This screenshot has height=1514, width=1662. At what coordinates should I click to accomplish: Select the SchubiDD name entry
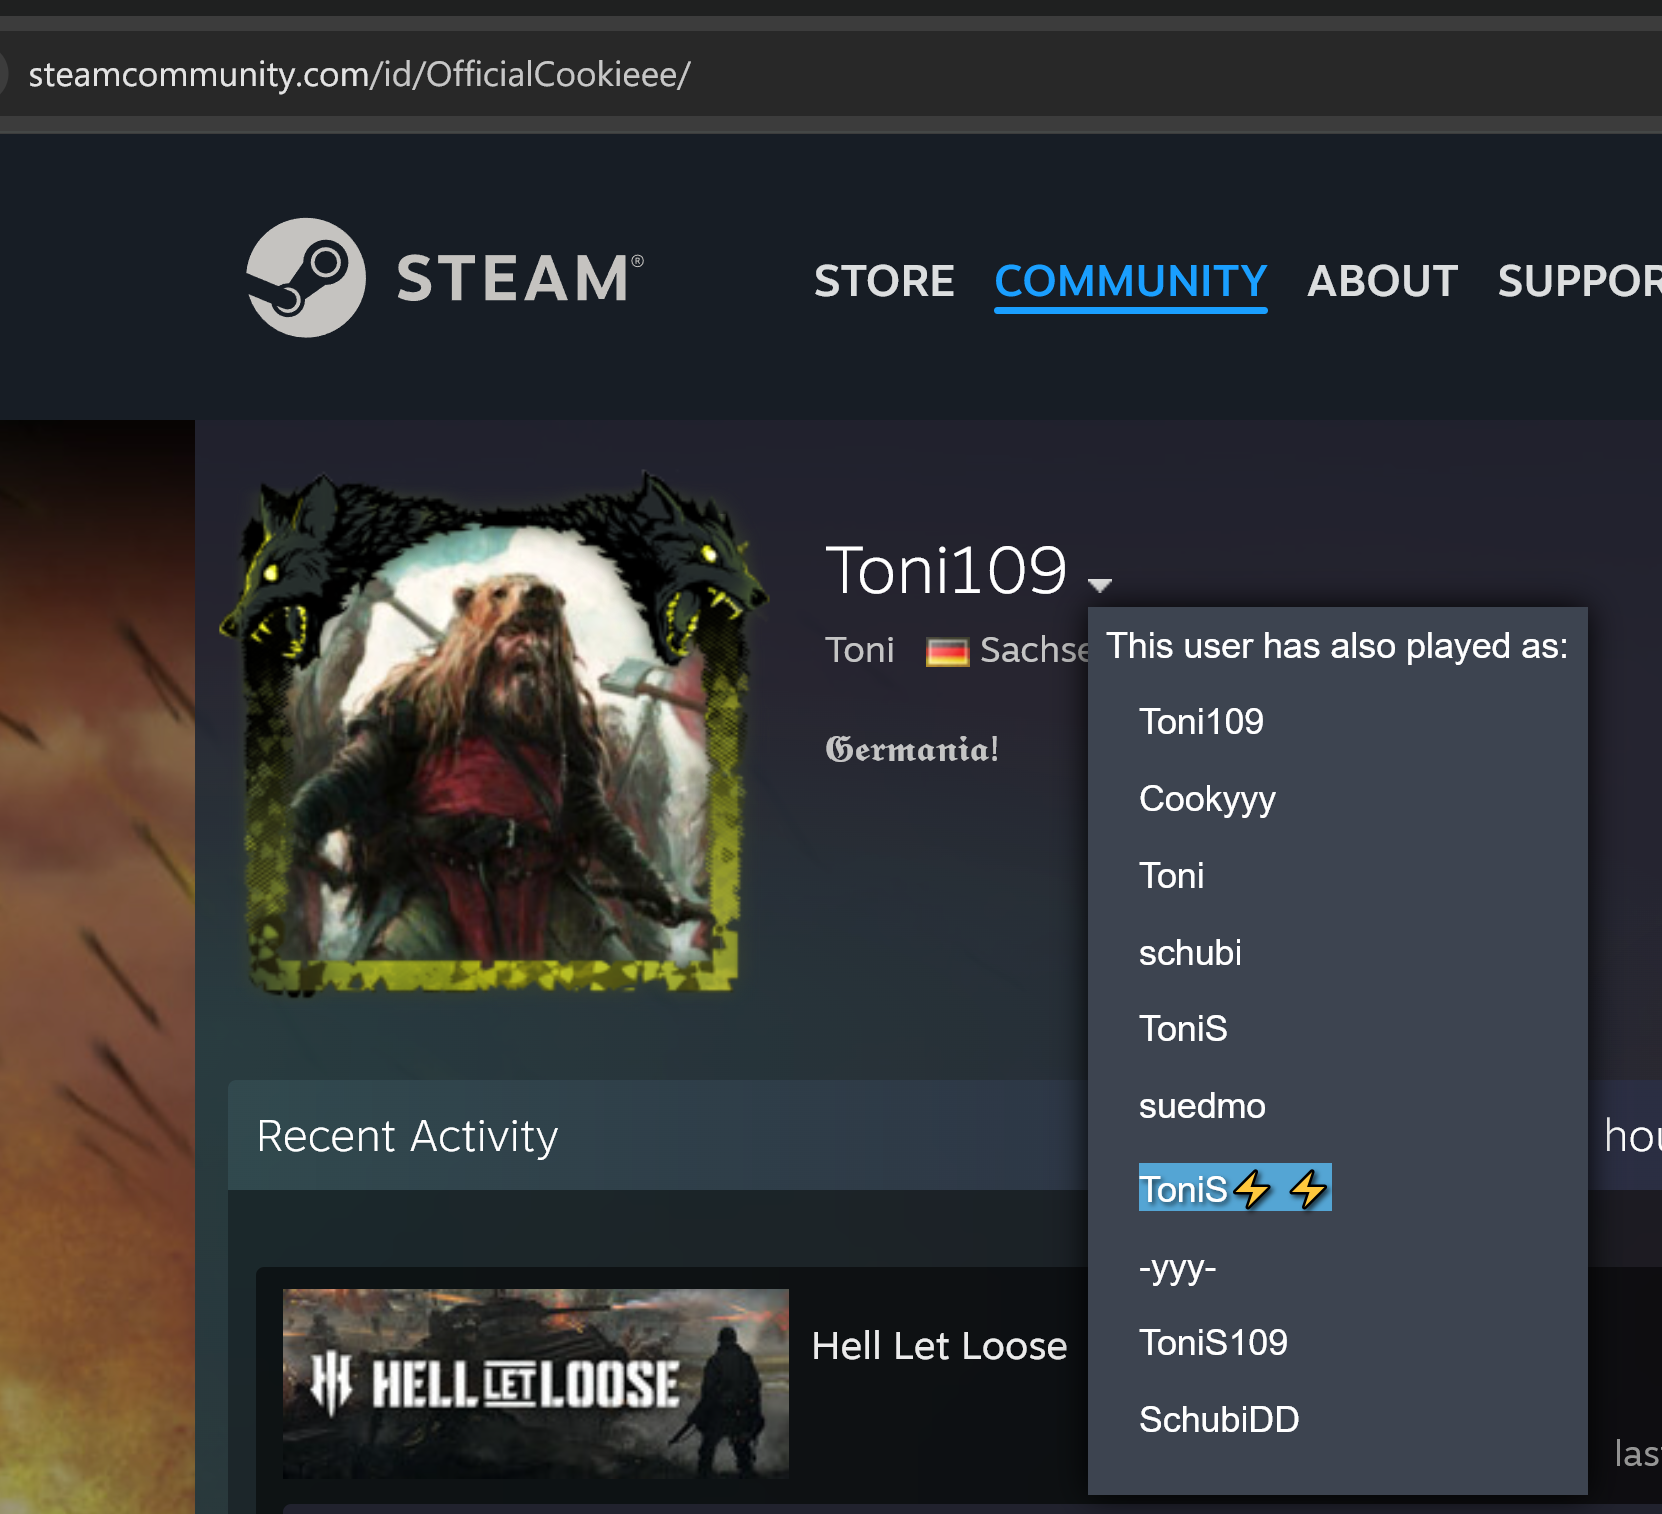[1218, 1419]
